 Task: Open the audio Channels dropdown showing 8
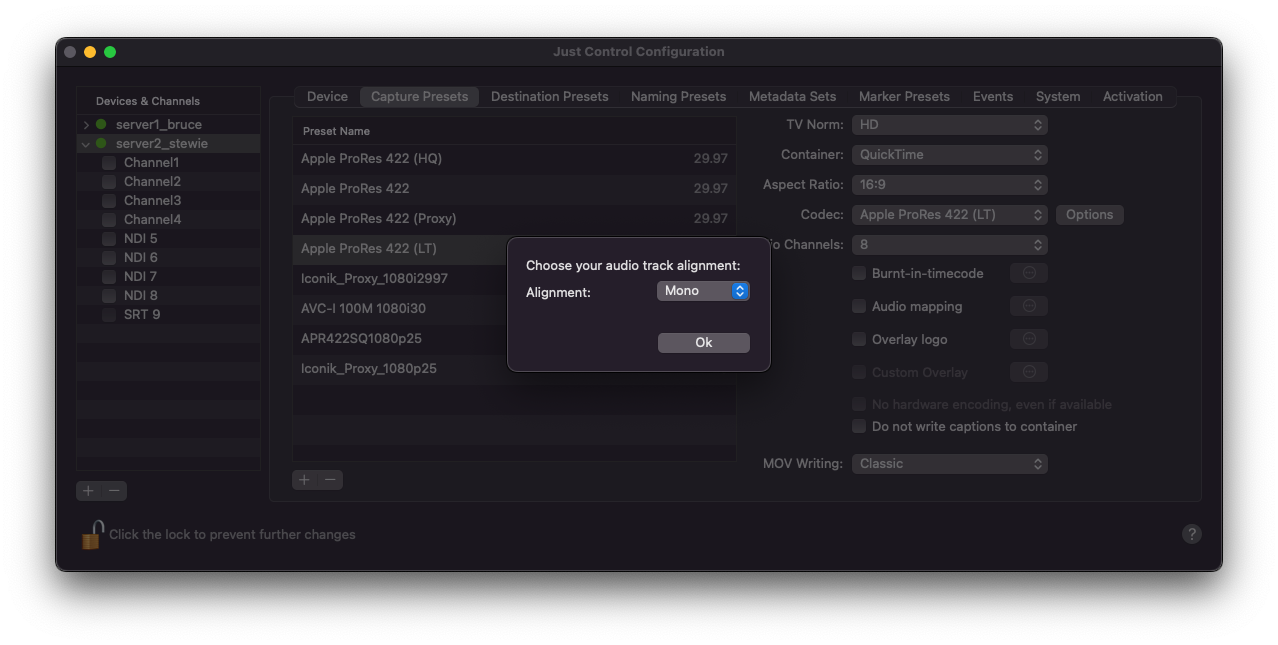coord(950,245)
